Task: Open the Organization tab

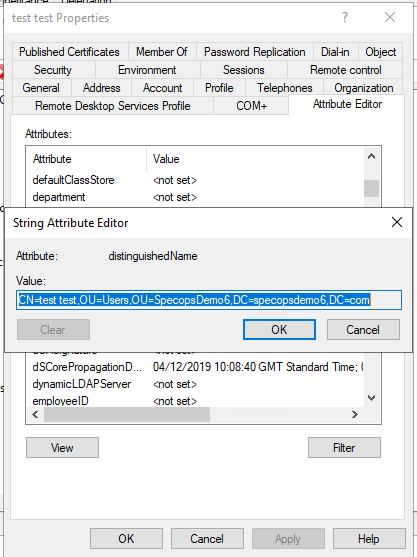Action: point(363,88)
